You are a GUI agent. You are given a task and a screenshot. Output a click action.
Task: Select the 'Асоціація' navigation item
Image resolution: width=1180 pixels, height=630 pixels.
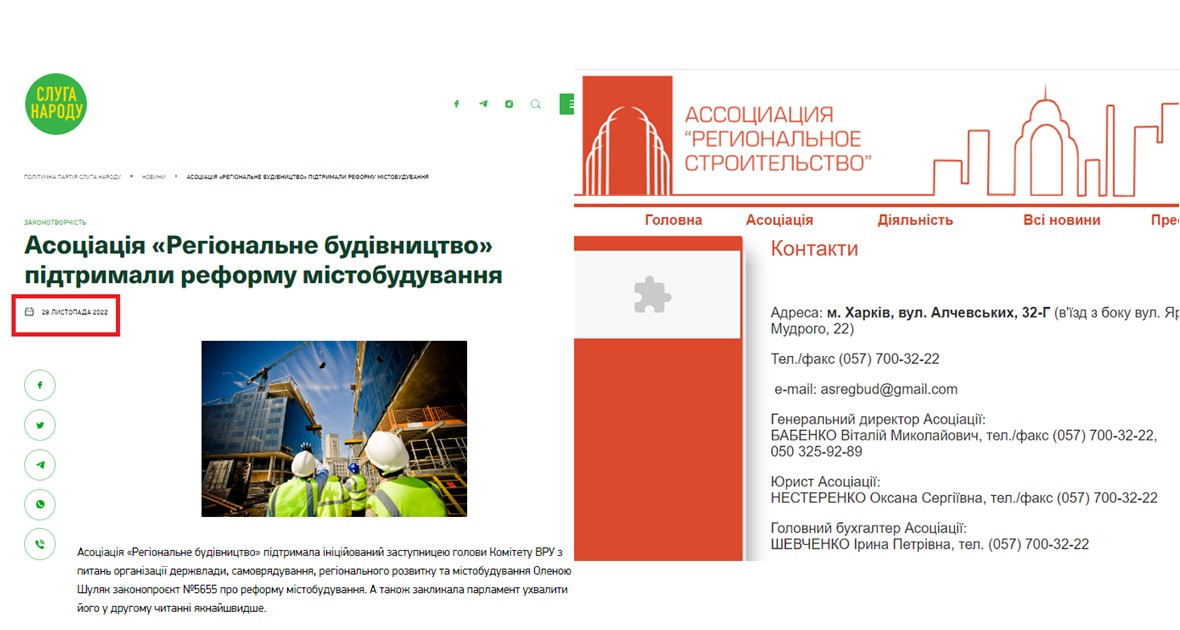click(x=779, y=220)
